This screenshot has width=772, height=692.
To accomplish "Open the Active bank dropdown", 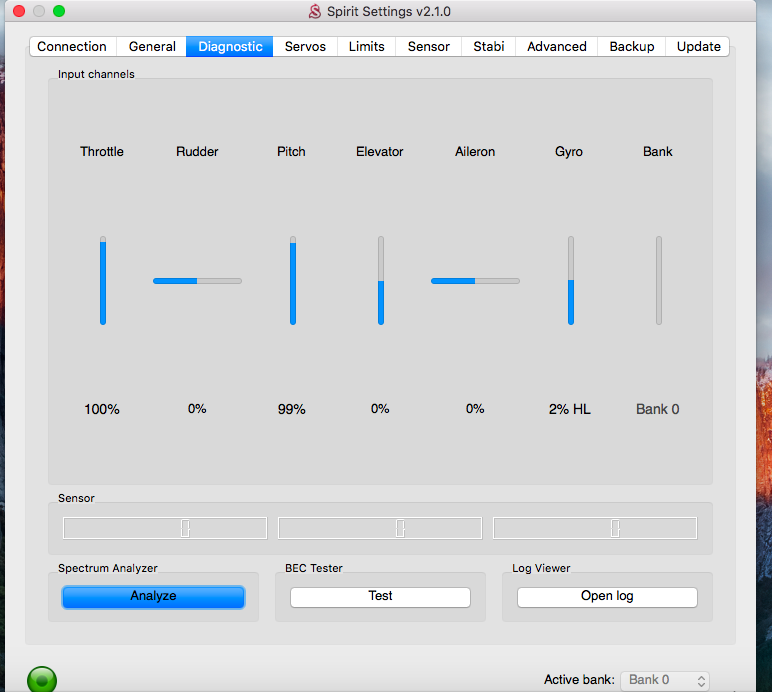I will [x=665, y=680].
